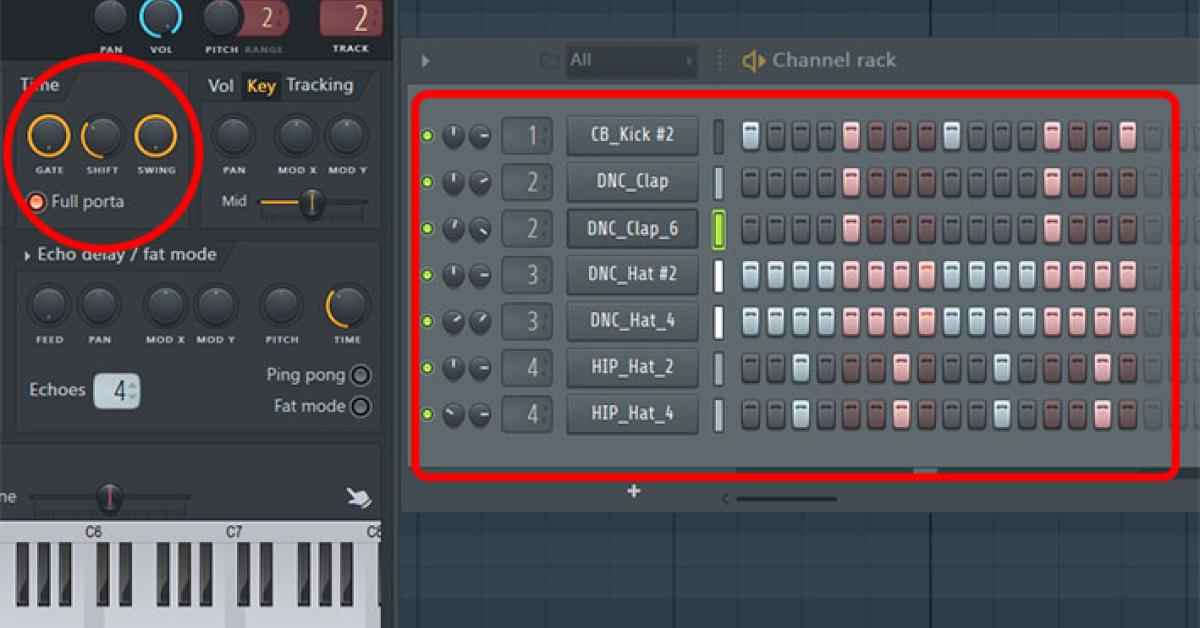This screenshot has height=628, width=1200.
Task: Click the Channel rack speaker icon
Action: coord(753,61)
